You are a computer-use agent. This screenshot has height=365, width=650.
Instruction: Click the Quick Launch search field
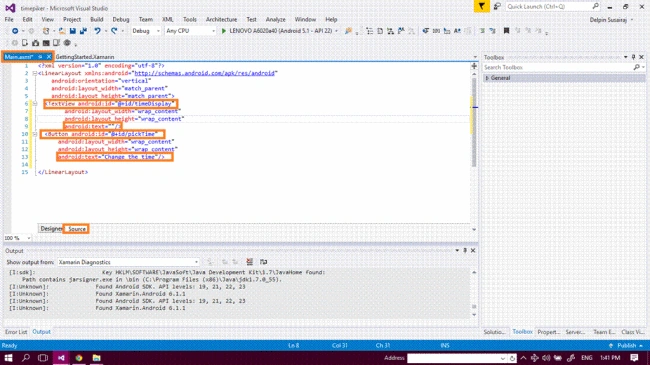pos(548,6)
